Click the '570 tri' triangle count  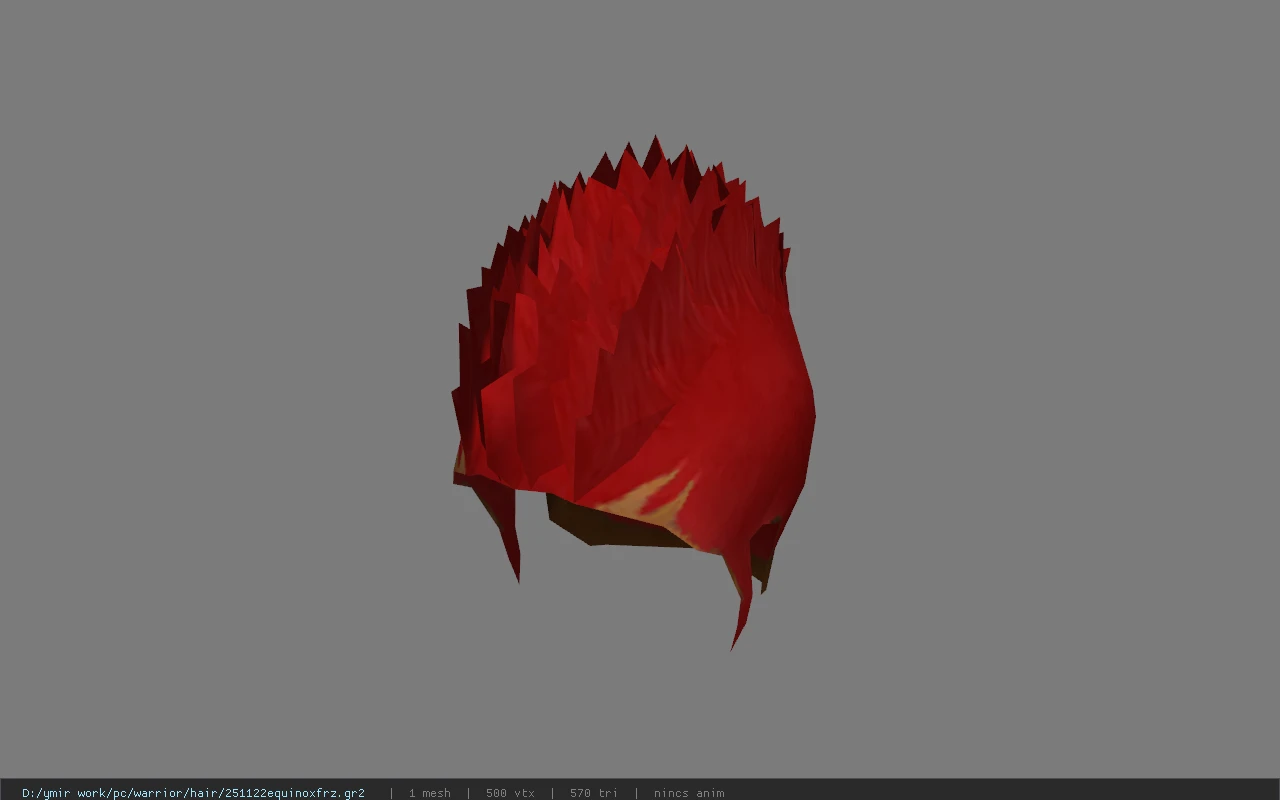click(x=594, y=793)
